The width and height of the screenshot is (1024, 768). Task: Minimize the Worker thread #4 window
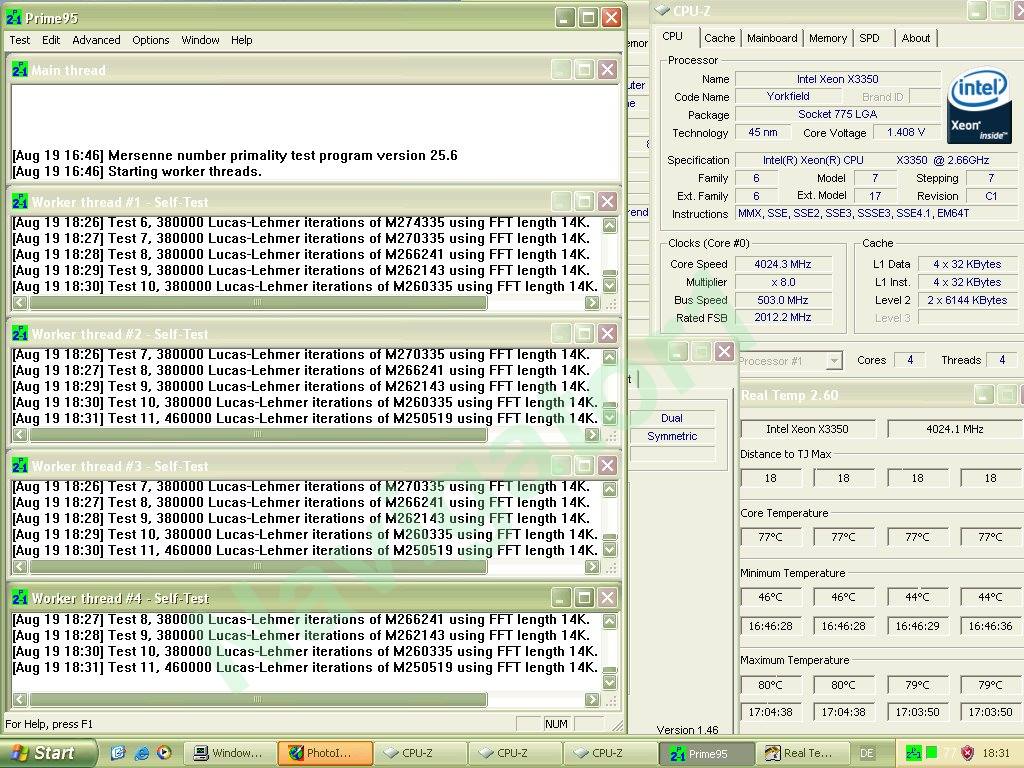pyautogui.click(x=561, y=598)
